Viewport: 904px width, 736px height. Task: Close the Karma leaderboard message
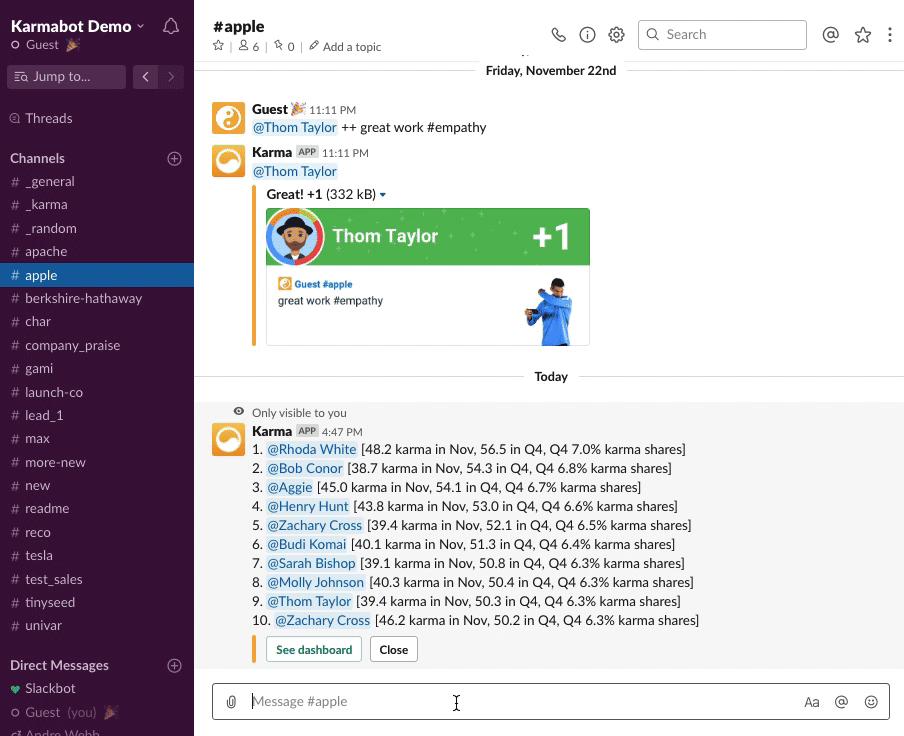coord(394,650)
